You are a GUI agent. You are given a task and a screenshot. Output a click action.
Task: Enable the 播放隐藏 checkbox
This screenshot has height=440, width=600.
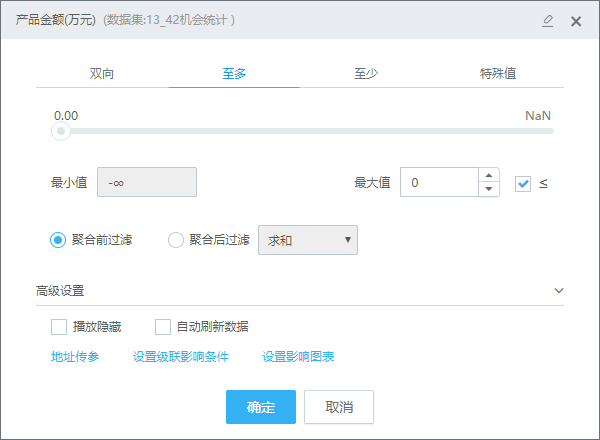[x=59, y=327]
